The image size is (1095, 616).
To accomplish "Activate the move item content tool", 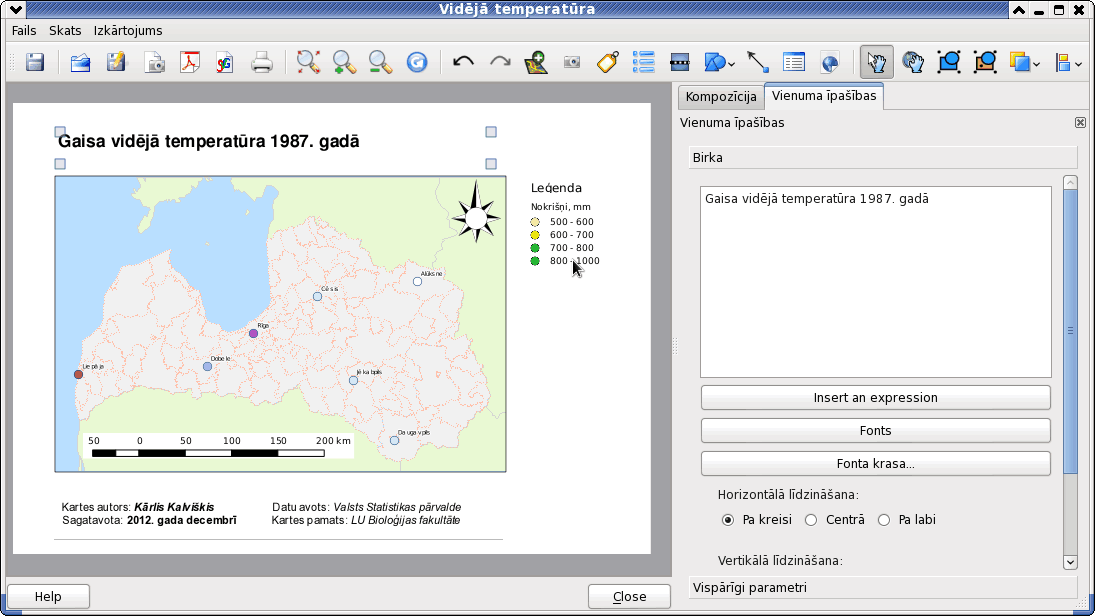I will (x=913, y=63).
